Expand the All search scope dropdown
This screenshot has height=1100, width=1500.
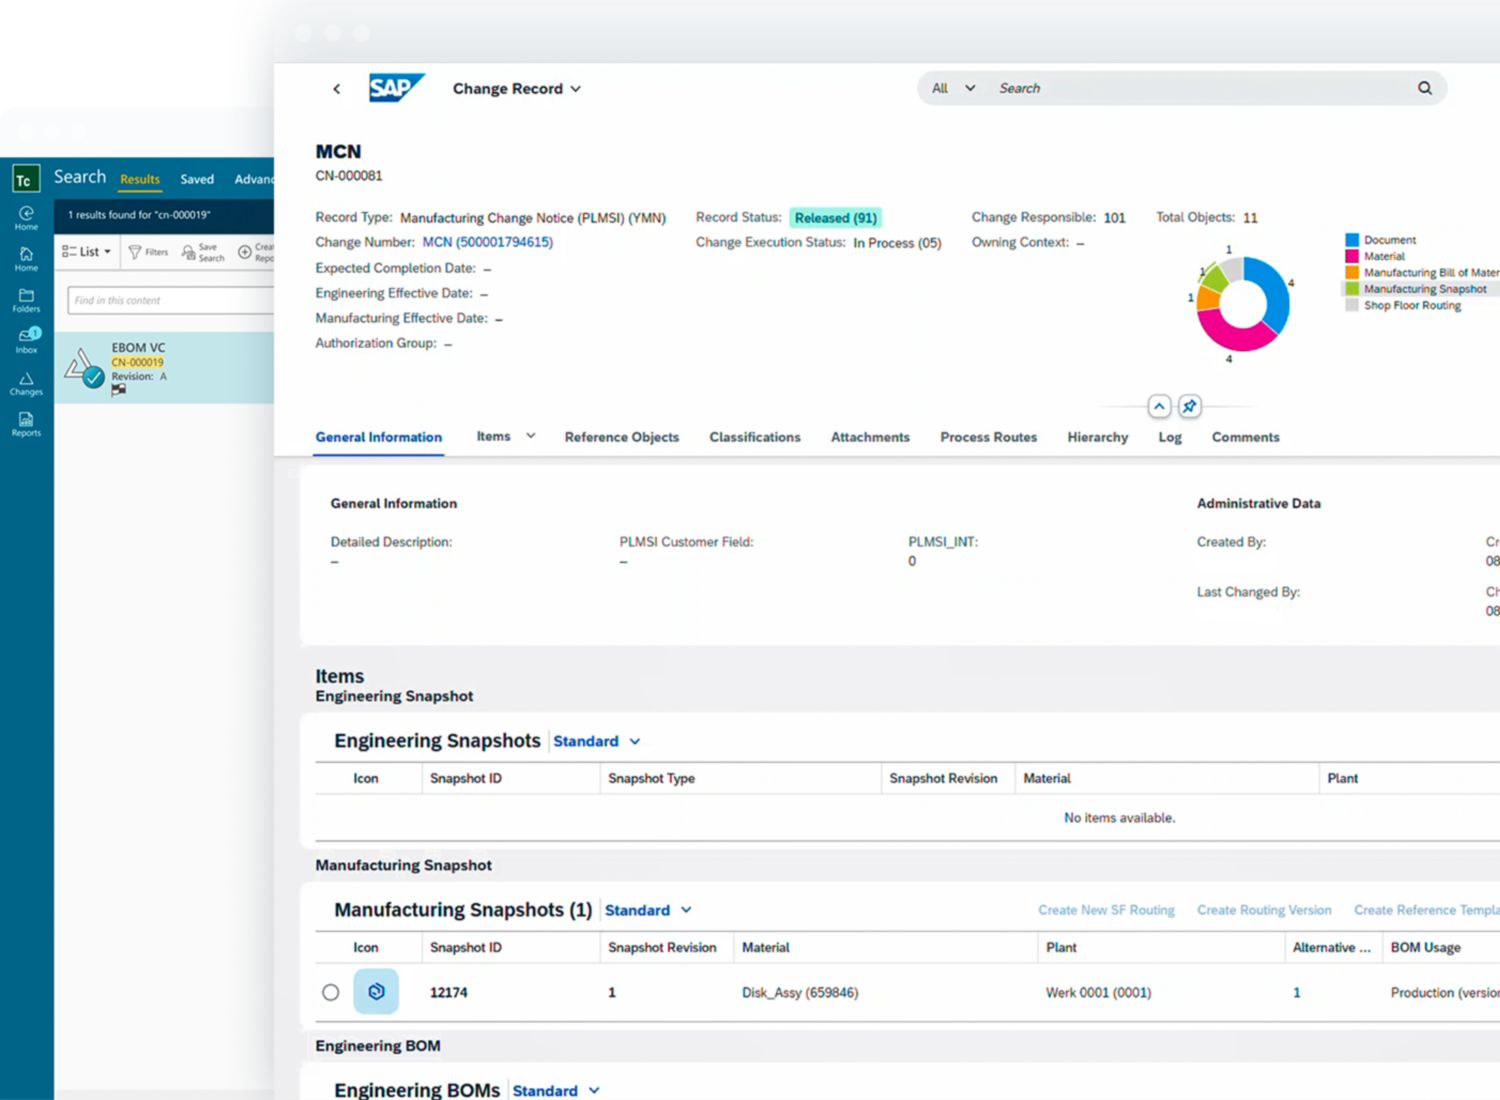953,88
